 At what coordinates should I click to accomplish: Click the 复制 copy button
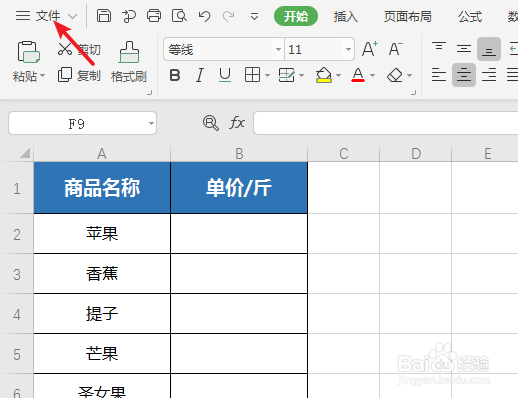pos(79,75)
